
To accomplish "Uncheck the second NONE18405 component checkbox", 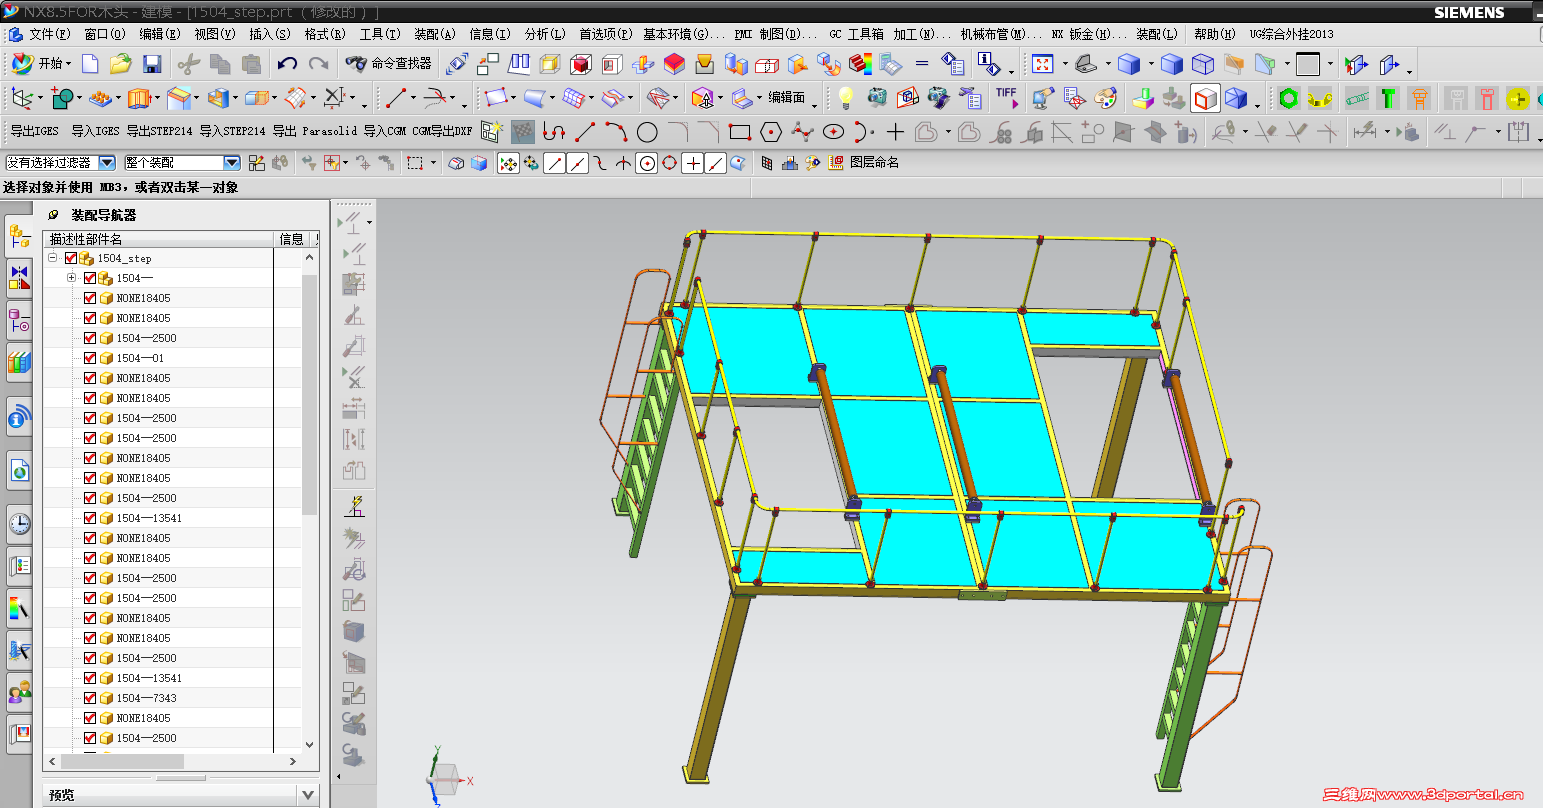I will tap(90, 318).
